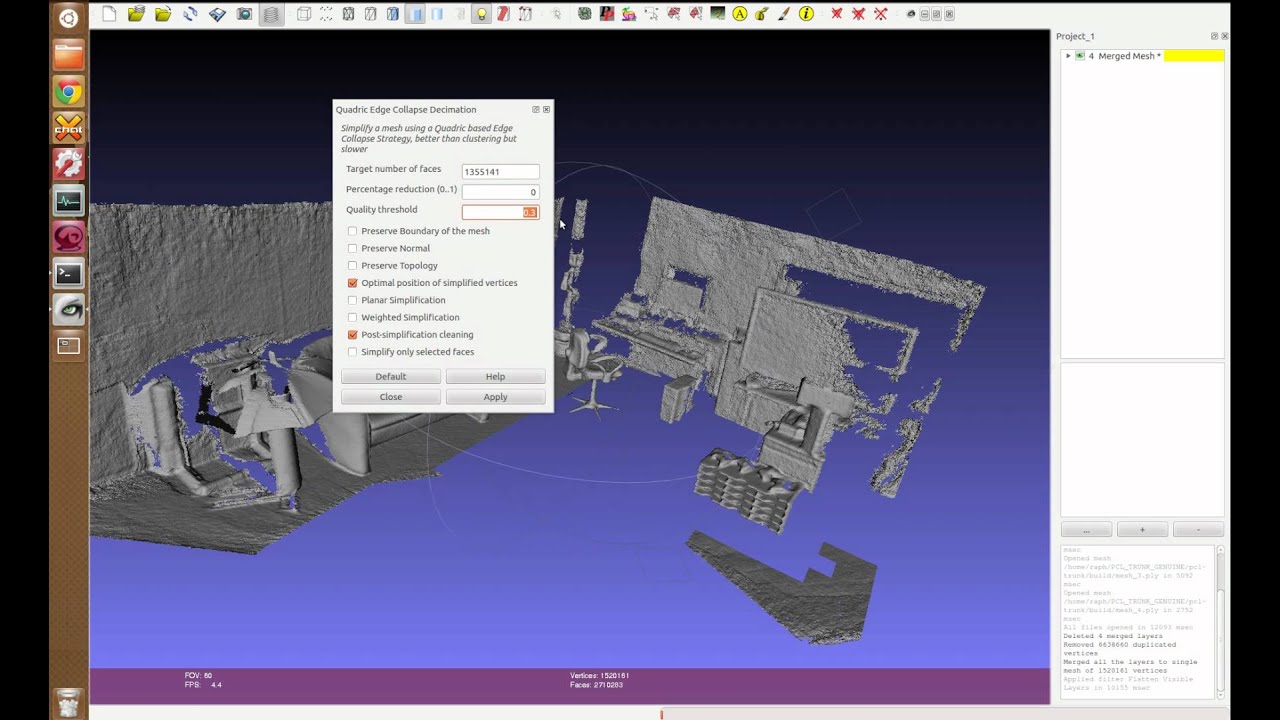Click the yellow info icon
The image size is (1280, 720).
(806, 14)
